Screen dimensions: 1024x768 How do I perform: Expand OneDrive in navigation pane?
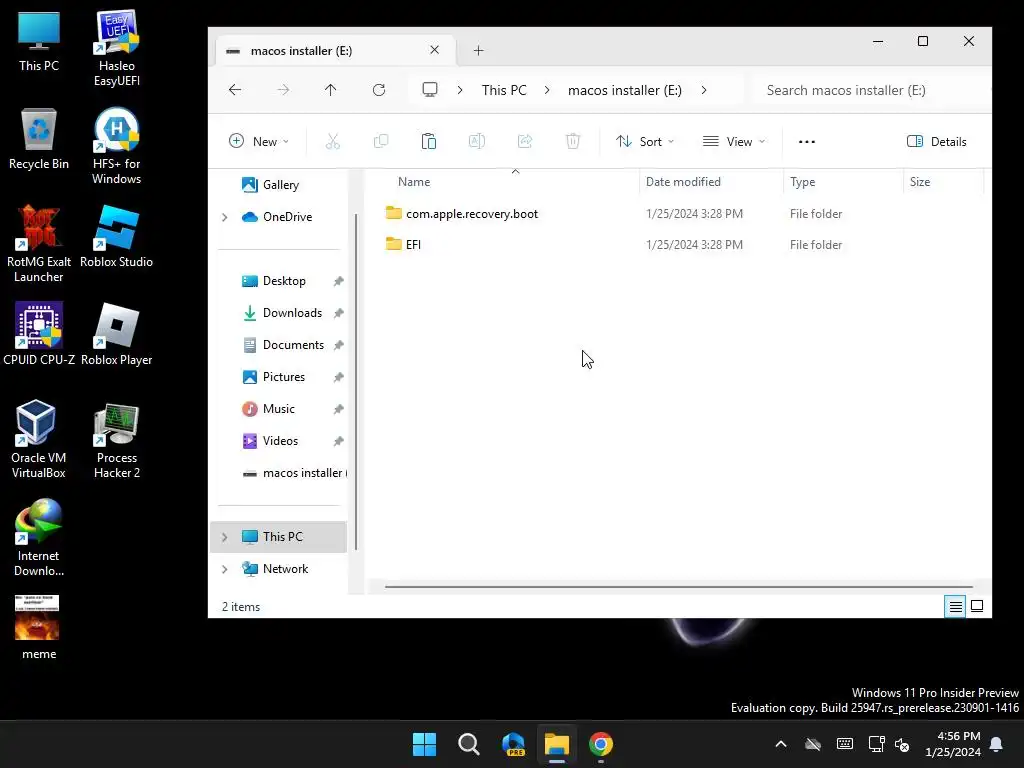click(225, 217)
